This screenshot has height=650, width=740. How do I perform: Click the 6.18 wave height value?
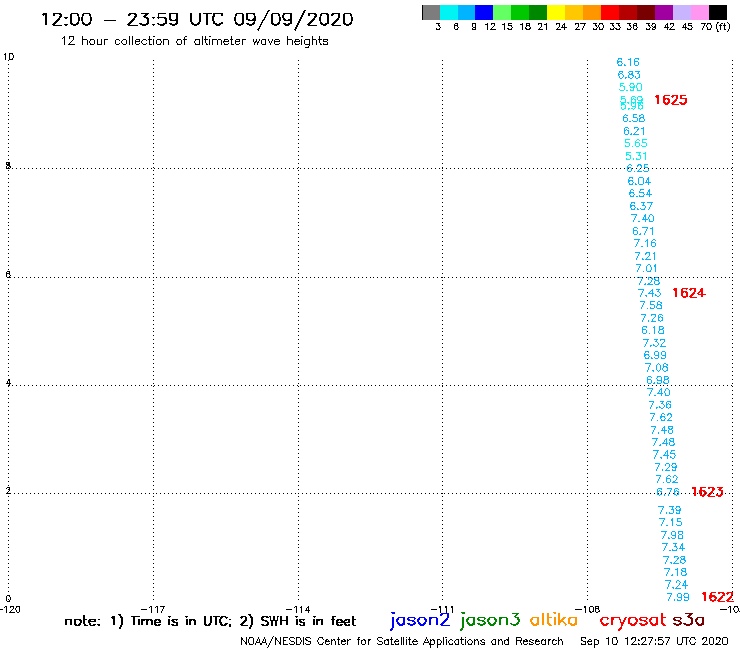[653, 330]
